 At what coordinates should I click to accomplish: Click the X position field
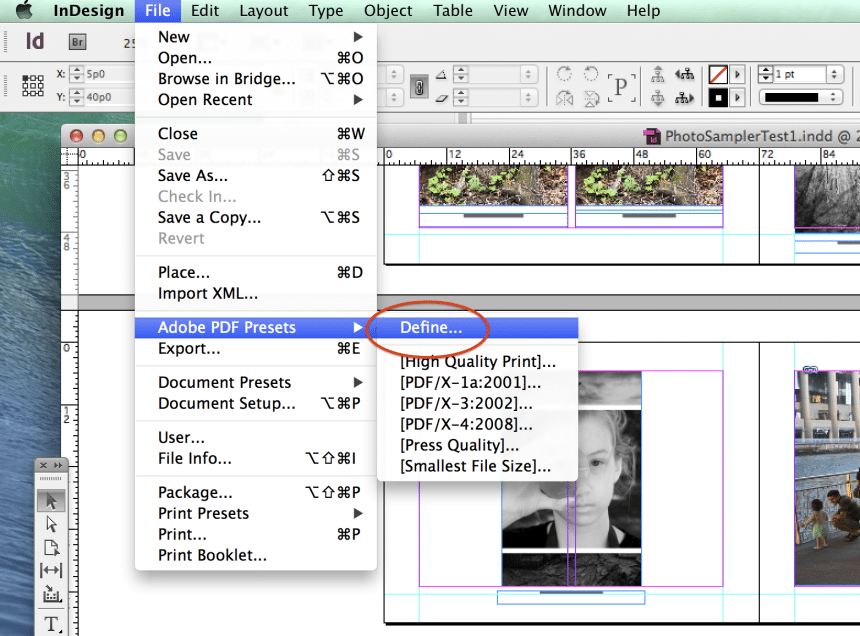tap(109, 74)
